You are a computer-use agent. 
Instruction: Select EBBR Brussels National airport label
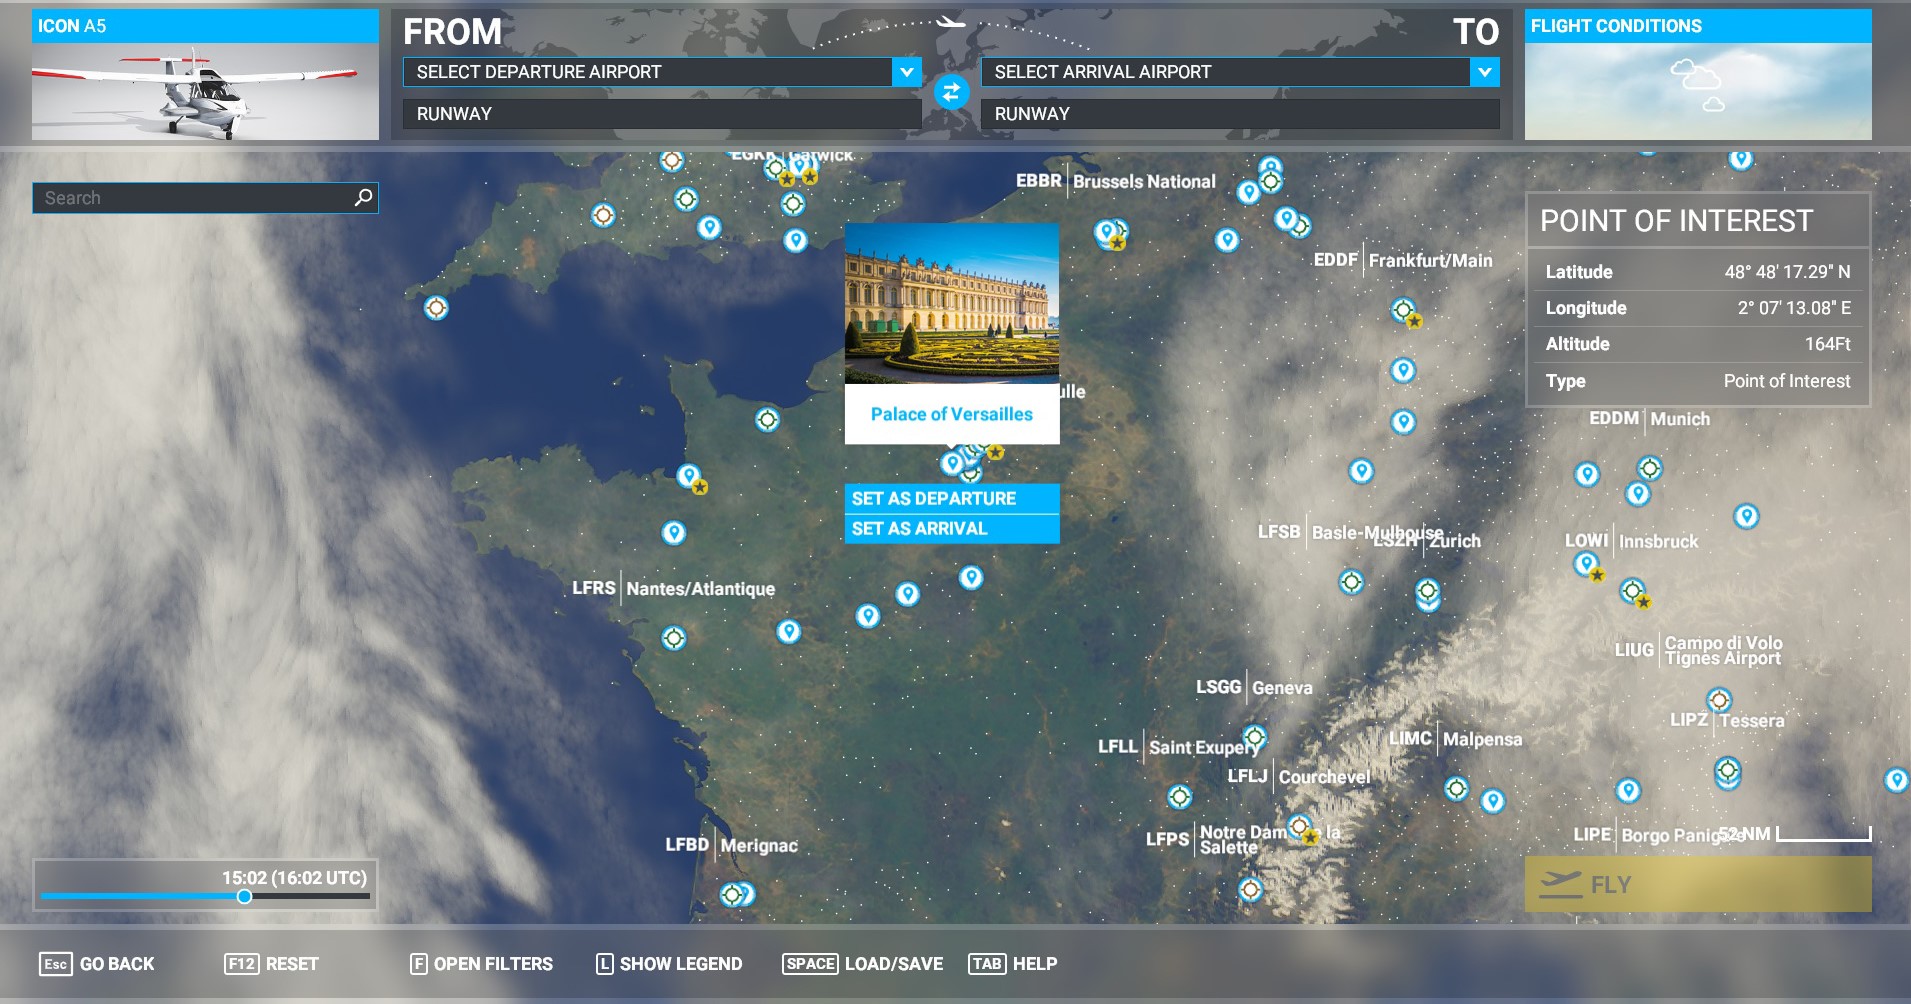point(1116,181)
